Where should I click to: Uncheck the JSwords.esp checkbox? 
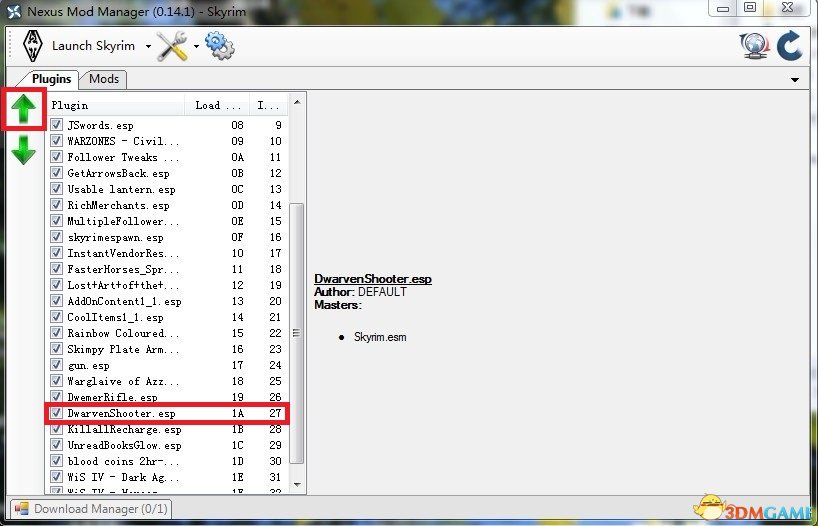pos(56,125)
